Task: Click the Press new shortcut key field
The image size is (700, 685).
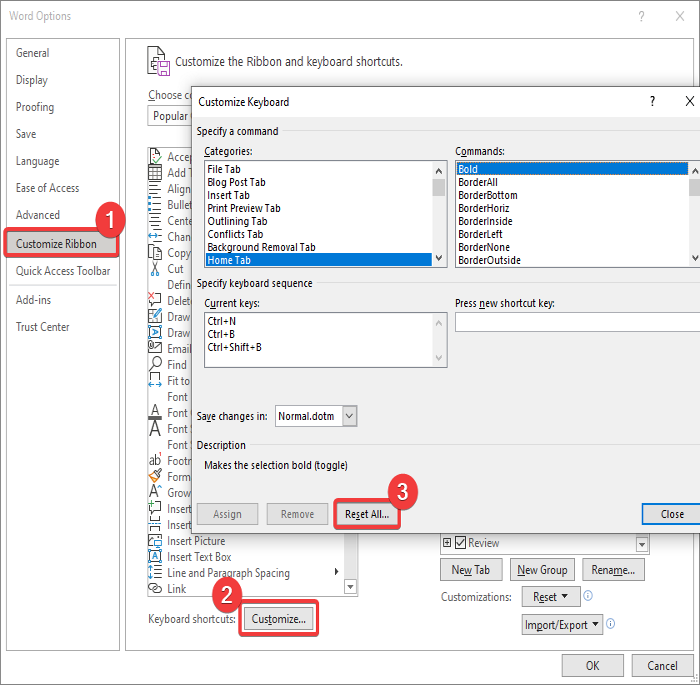Action: pos(577,322)
